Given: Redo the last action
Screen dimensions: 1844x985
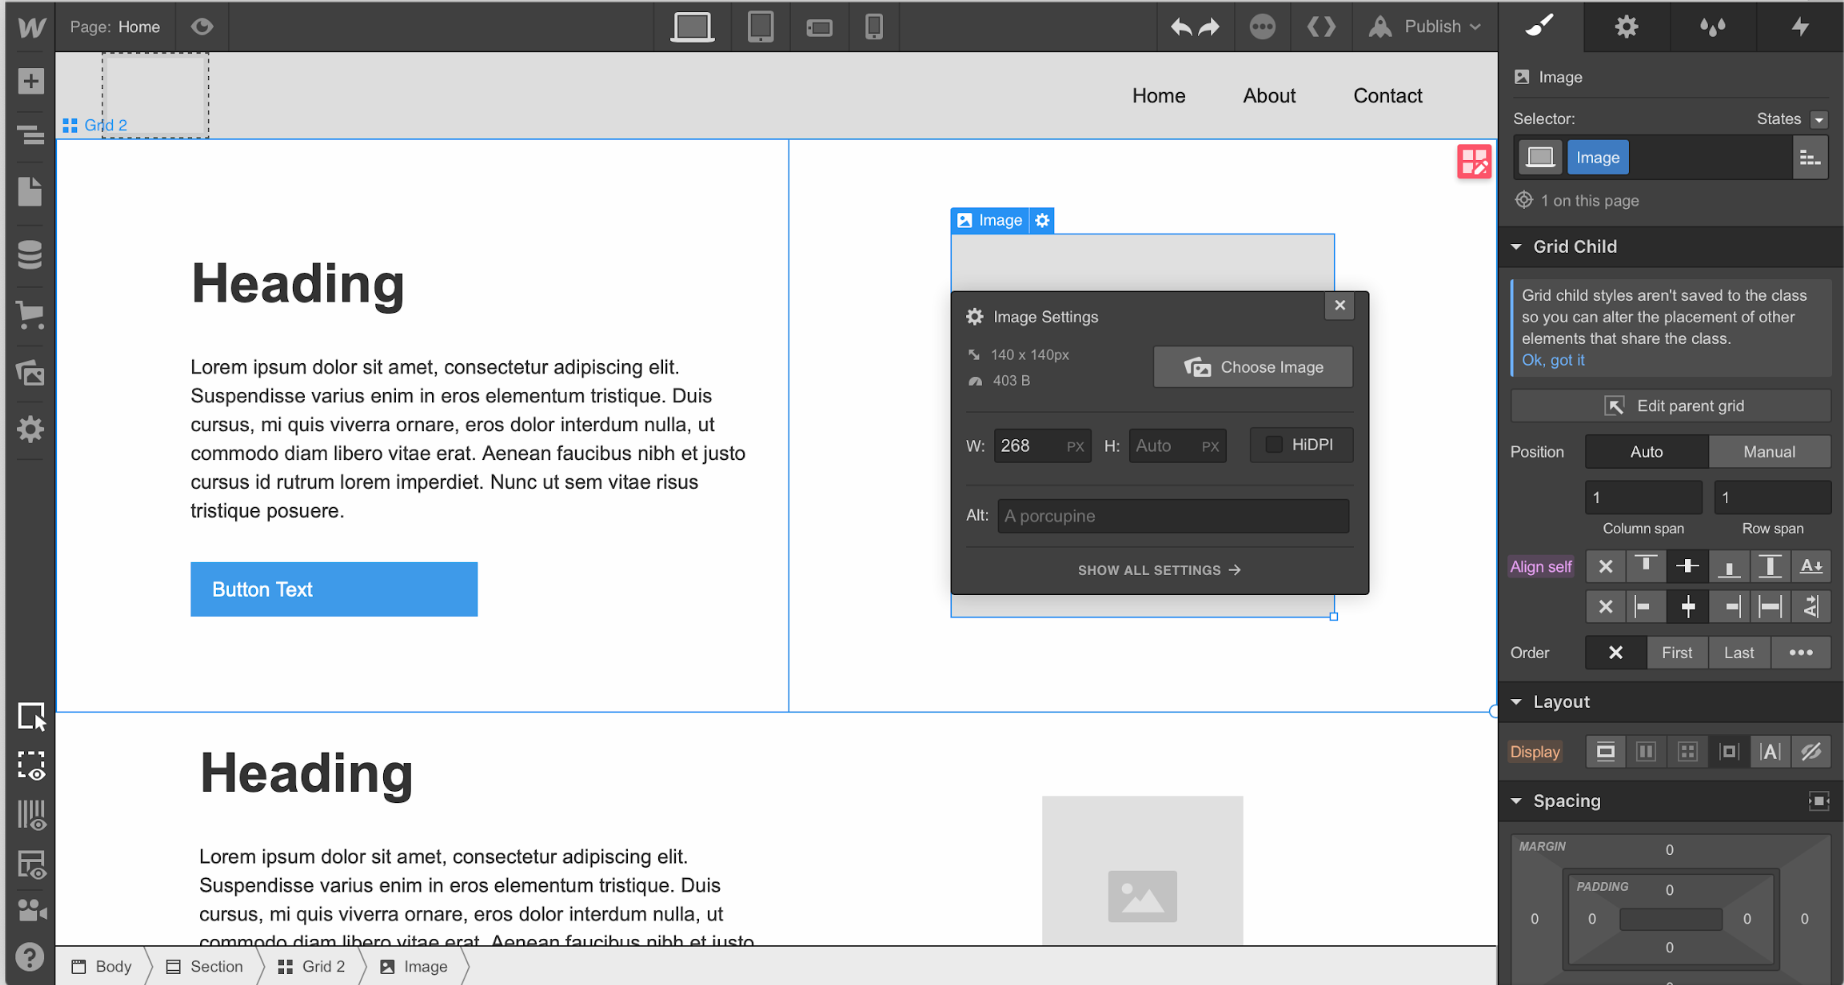Looking at the screenshot, I should [x=1210, y=27].
